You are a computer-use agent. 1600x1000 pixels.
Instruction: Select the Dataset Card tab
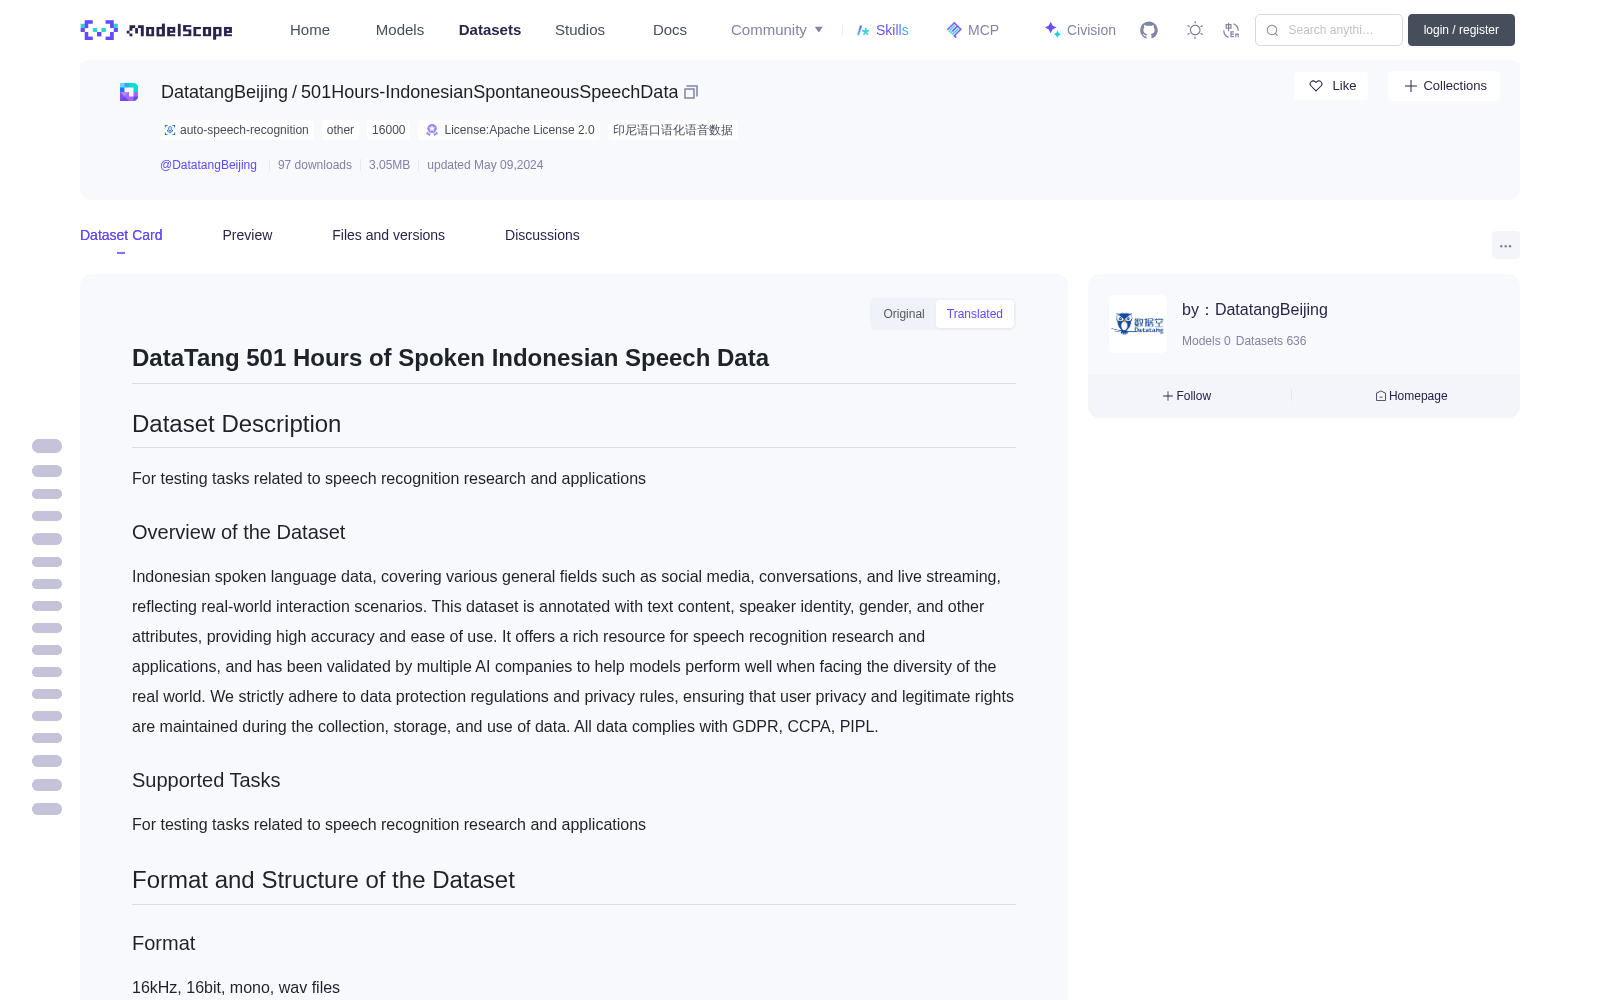click(x=121, y=235)
